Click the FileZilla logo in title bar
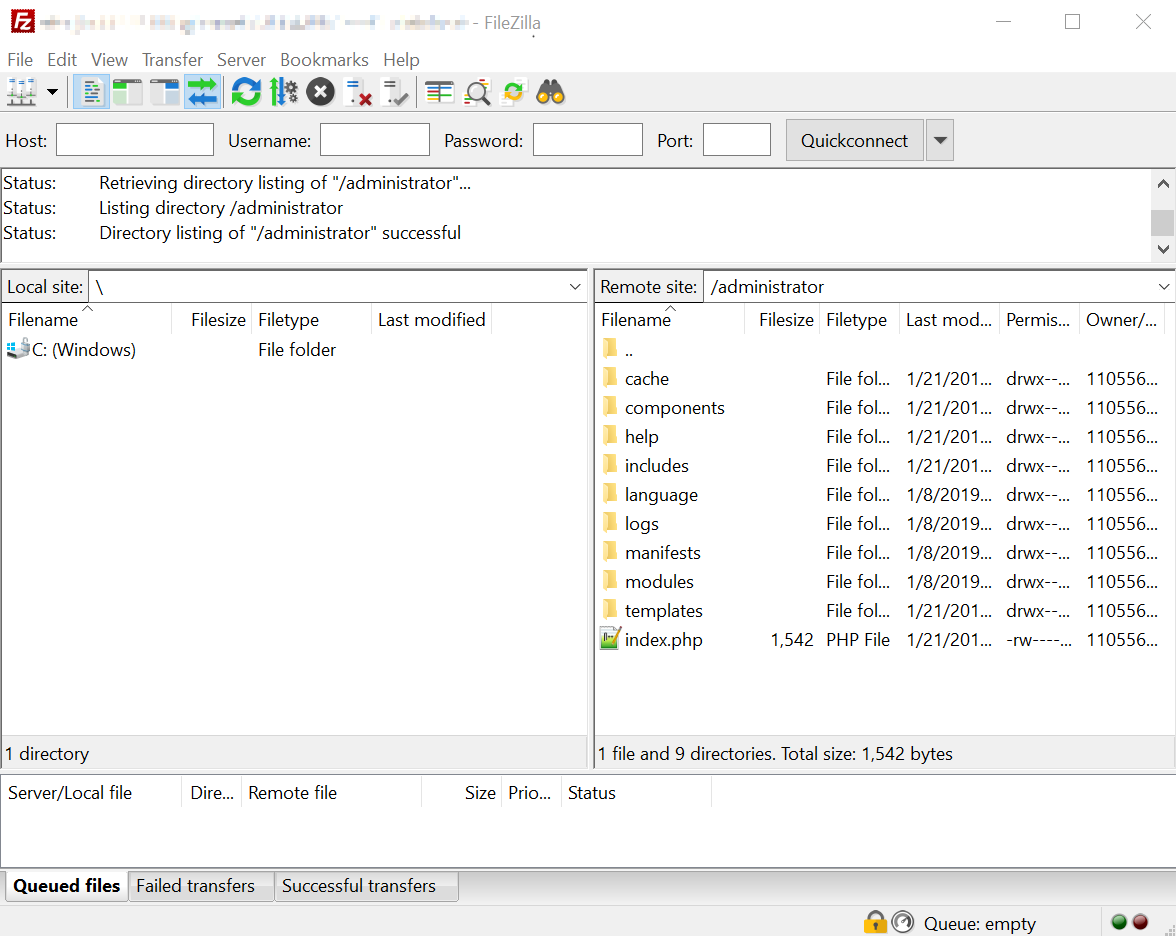1176x936 pixels. click(22, 21)
